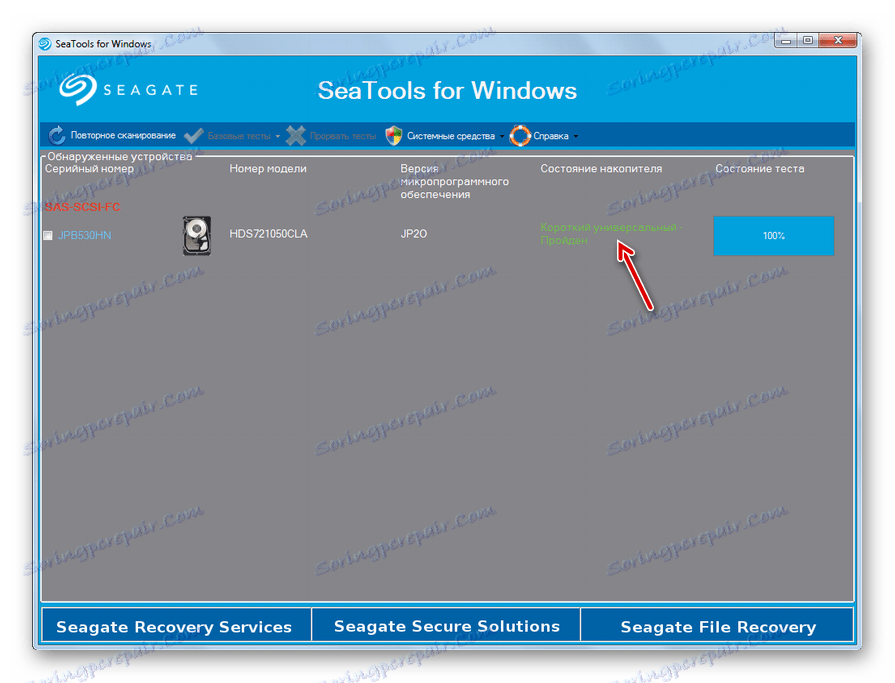Open the Базовые тесты menu

[239, 136]
